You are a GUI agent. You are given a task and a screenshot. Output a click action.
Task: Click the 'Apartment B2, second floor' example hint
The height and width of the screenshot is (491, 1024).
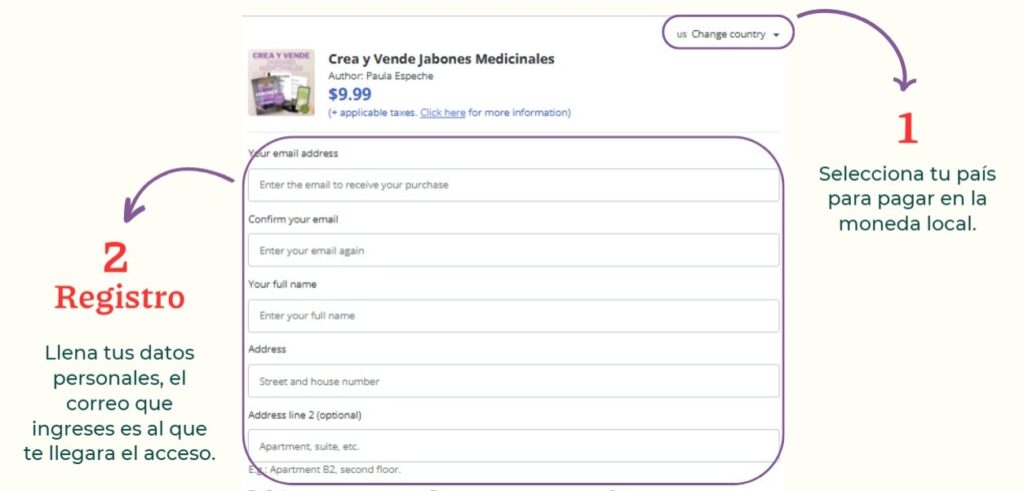pos(325,469)
